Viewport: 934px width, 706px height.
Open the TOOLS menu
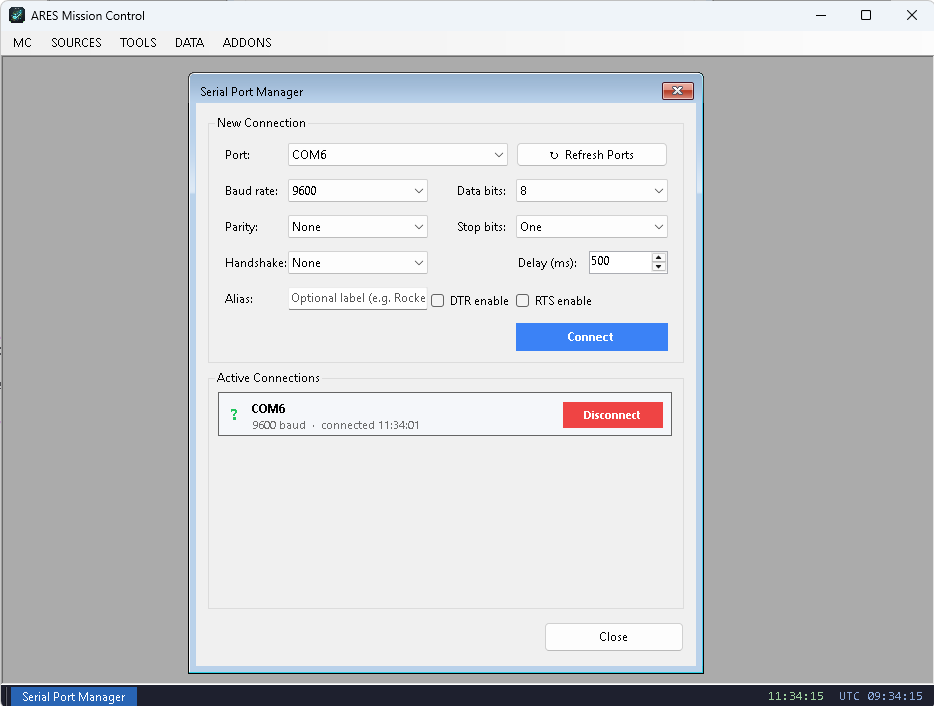pos(138,43)
